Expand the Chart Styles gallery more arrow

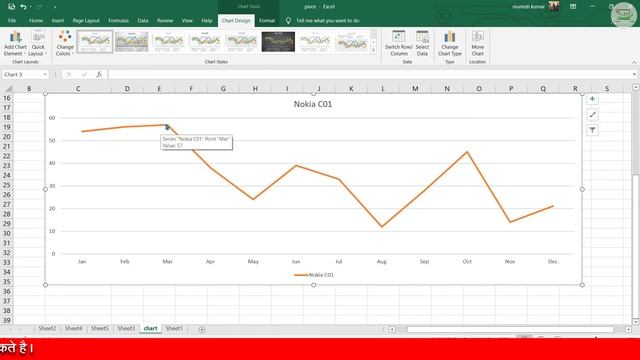pyautogui.click(x=373, y=51)
